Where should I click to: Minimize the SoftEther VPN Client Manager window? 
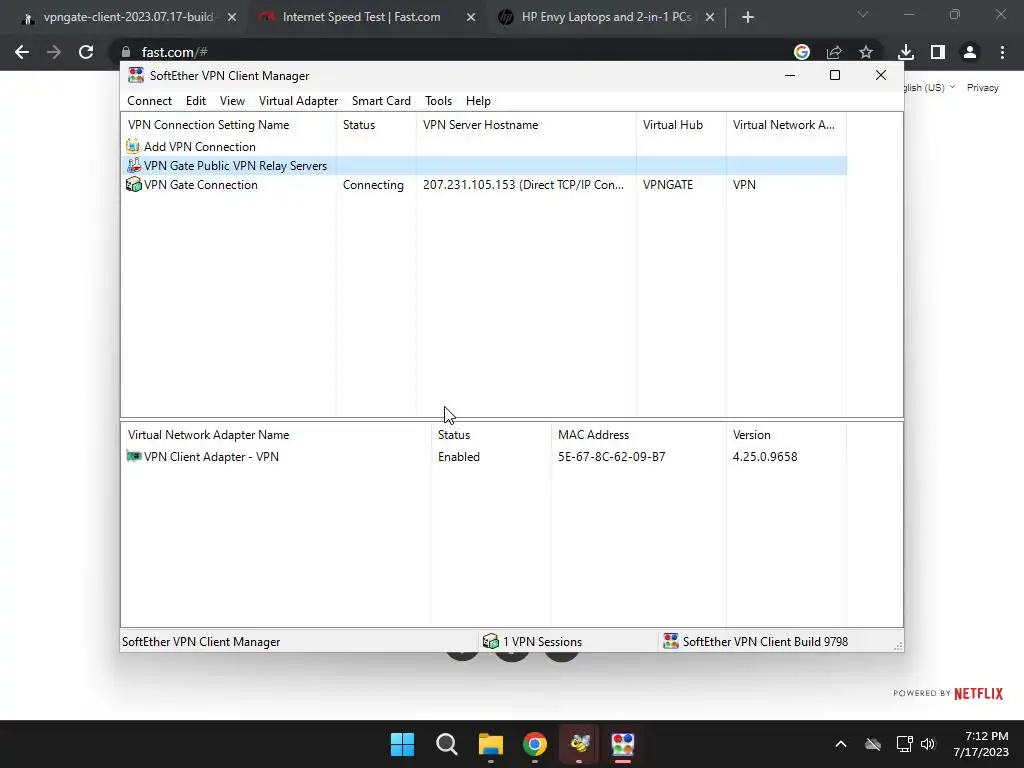coord(790,75)
